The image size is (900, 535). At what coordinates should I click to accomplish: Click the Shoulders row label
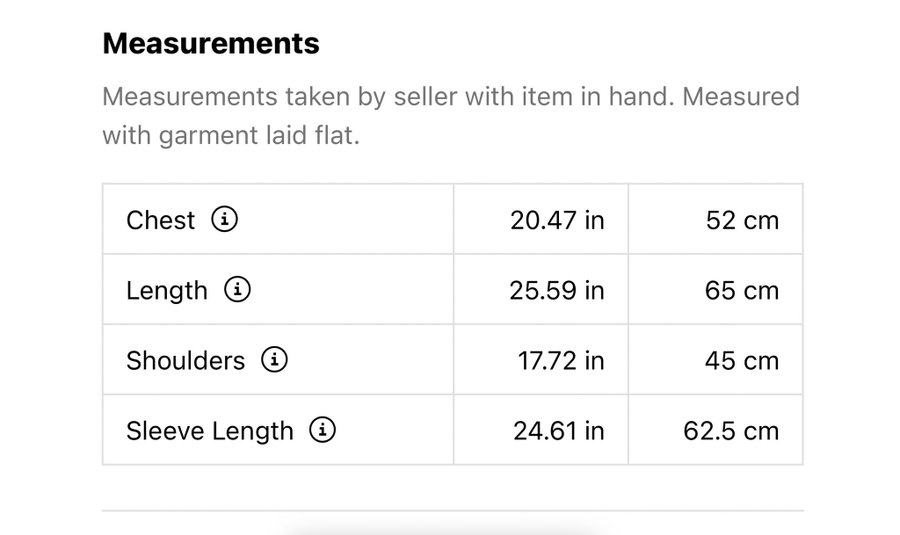(185, 361)
